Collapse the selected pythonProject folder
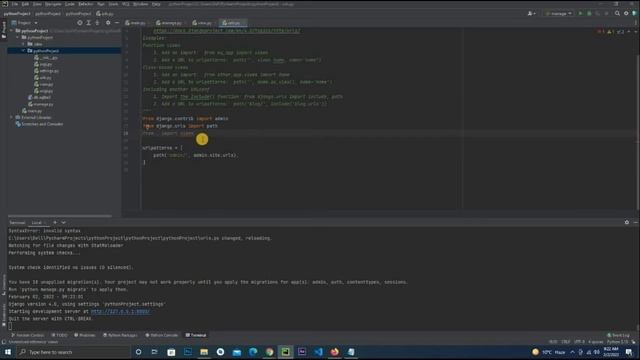 pos(23,51)
